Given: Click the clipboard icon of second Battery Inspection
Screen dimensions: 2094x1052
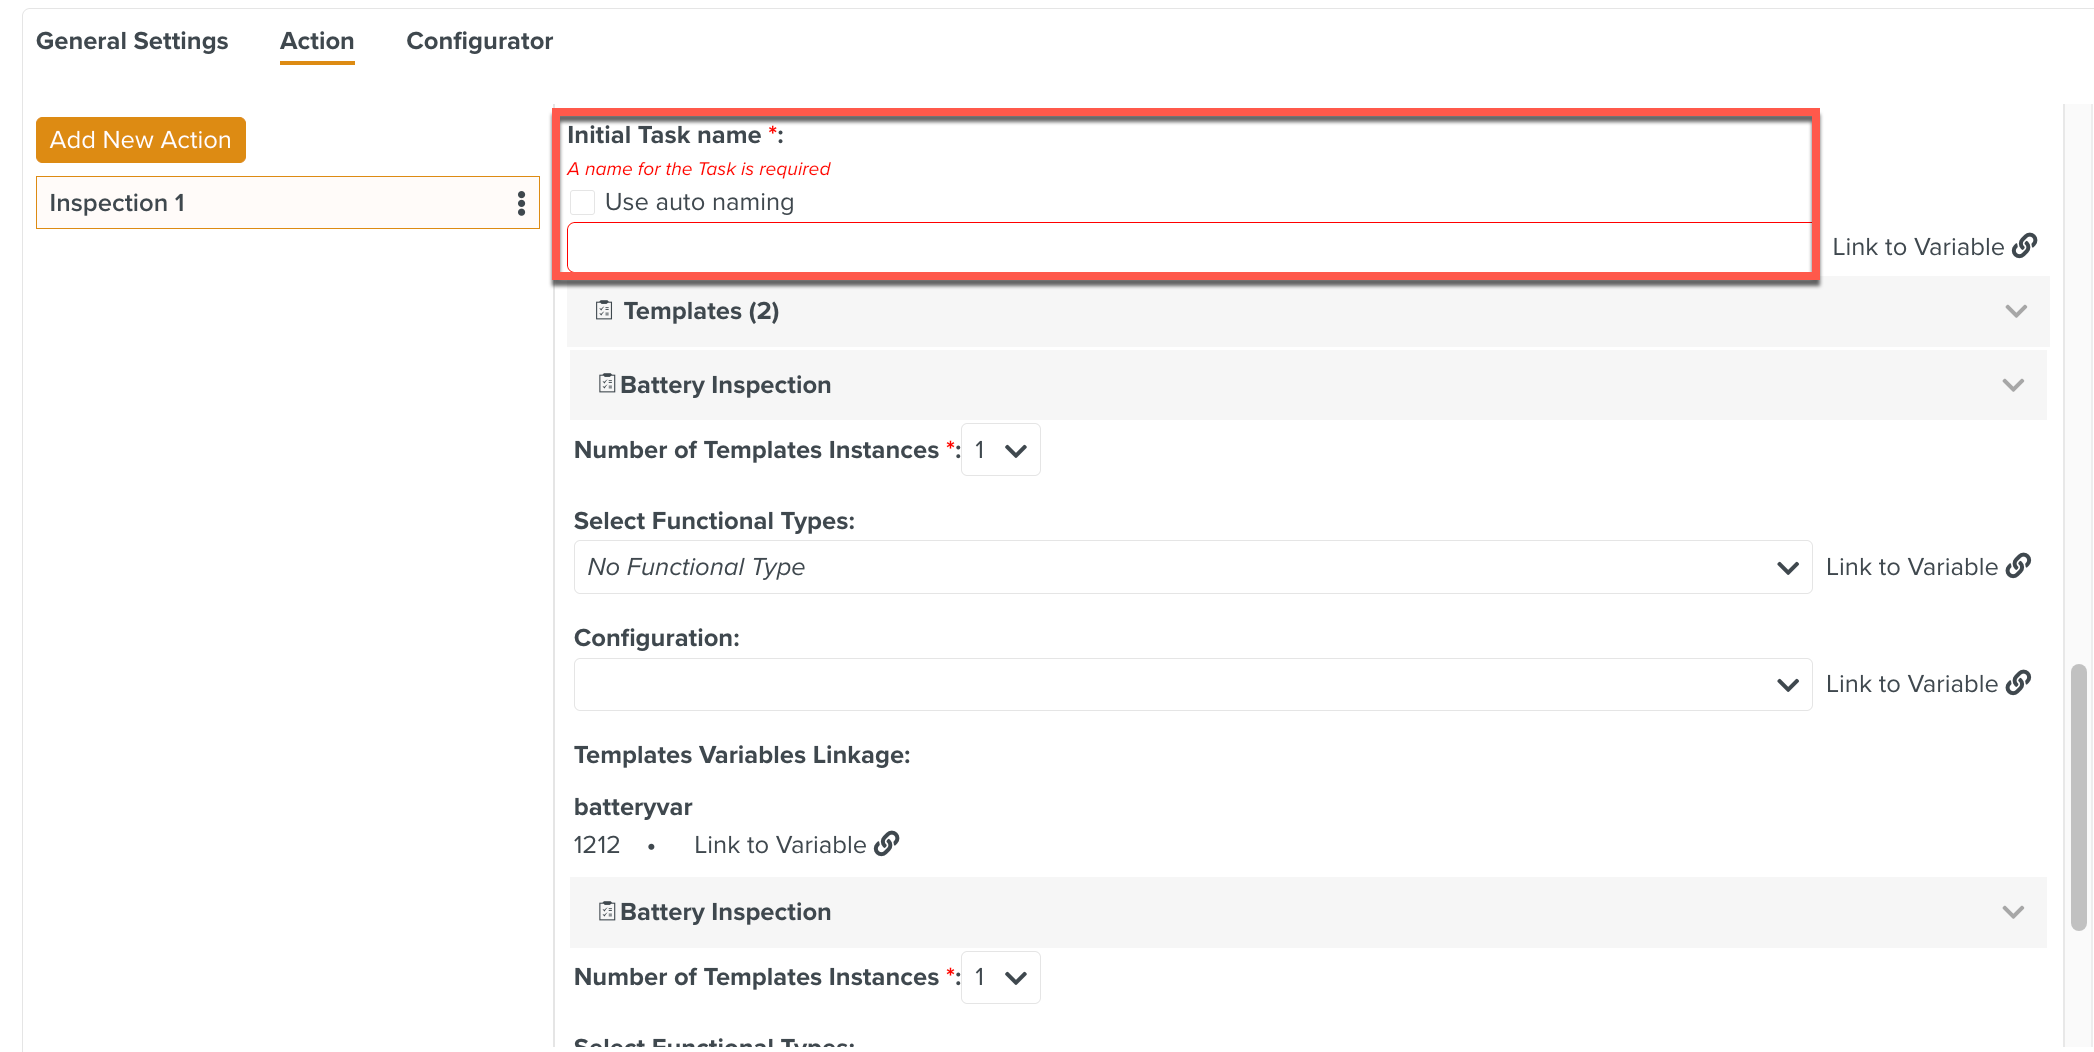Looking at the screenshot, I should [x=606, y=911].
